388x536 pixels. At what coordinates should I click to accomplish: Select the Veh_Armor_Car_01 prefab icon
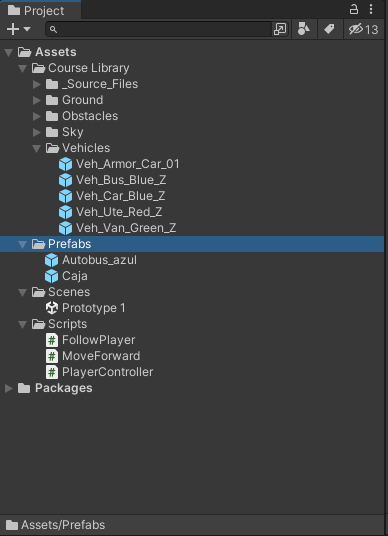point(65,164)
